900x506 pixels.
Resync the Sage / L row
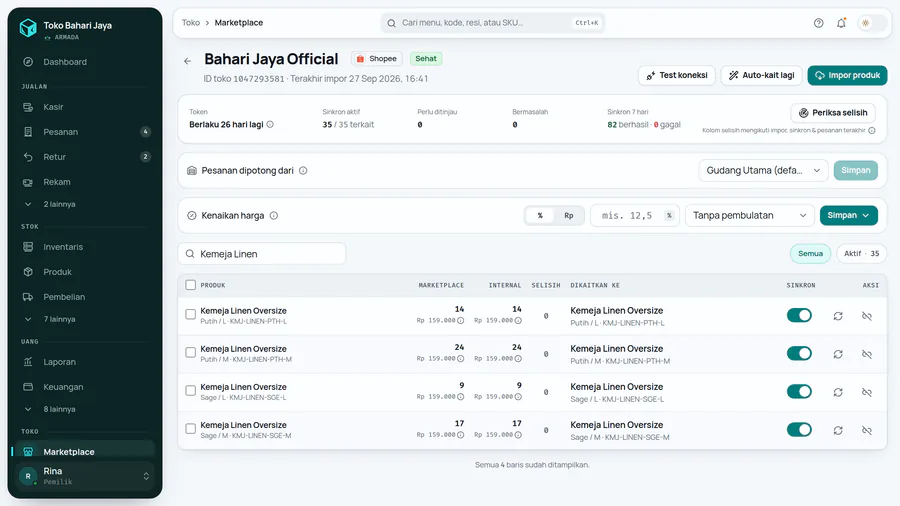[x=838, y=392]
